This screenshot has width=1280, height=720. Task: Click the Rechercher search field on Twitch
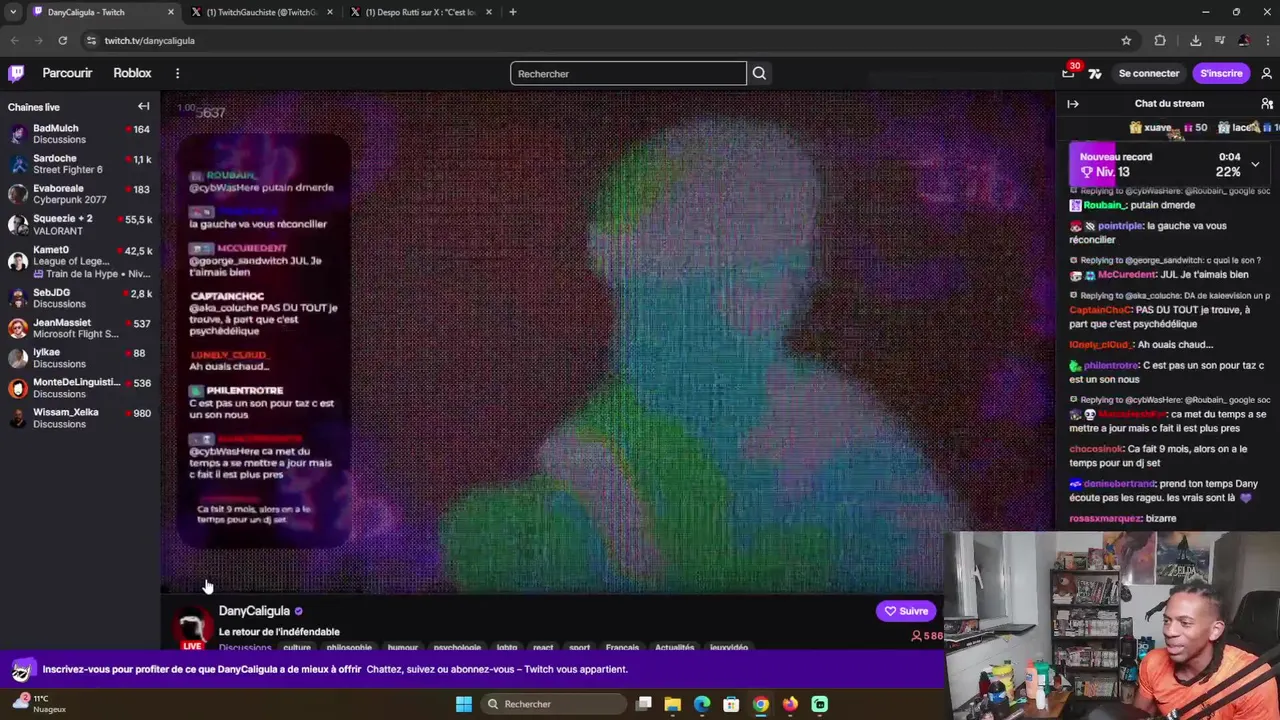pyautogui.click(x=628, y=73)
